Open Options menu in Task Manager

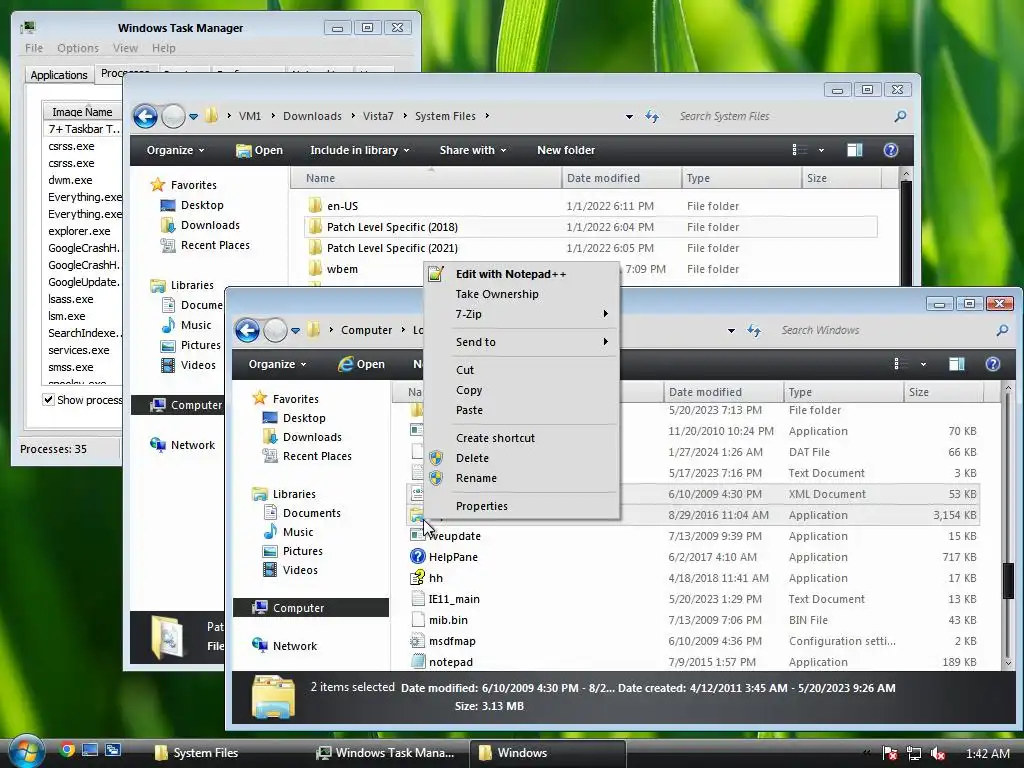pos(78,48)
